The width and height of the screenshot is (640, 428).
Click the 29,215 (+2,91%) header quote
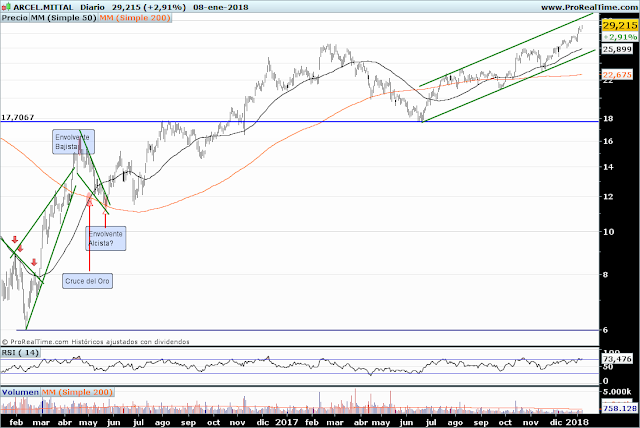(149, 7)
